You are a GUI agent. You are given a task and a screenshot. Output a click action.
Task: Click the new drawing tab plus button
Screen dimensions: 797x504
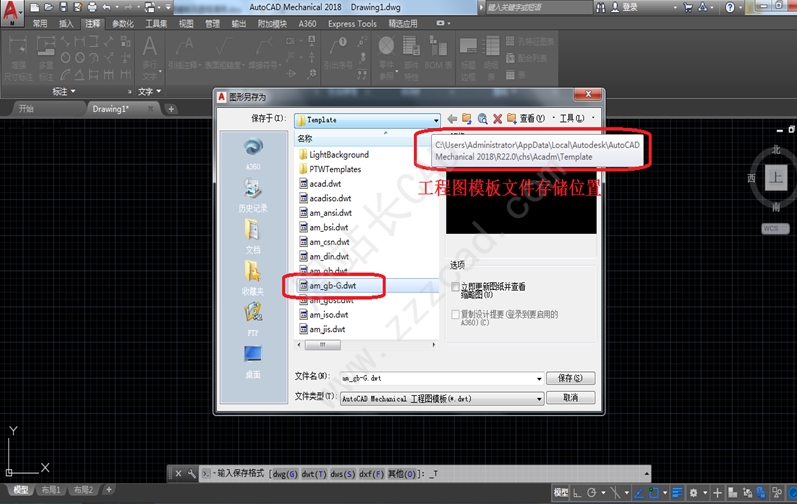171,109
